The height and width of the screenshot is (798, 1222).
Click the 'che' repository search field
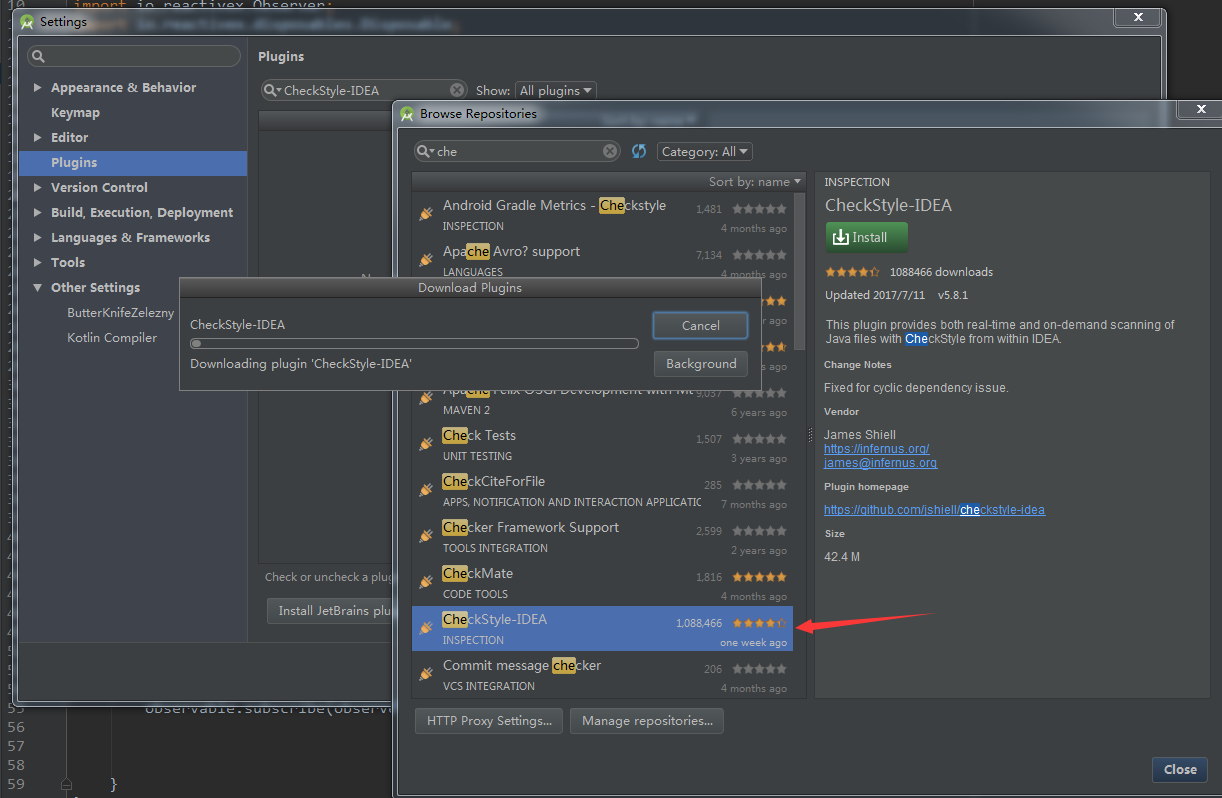[x=518, y=151]
